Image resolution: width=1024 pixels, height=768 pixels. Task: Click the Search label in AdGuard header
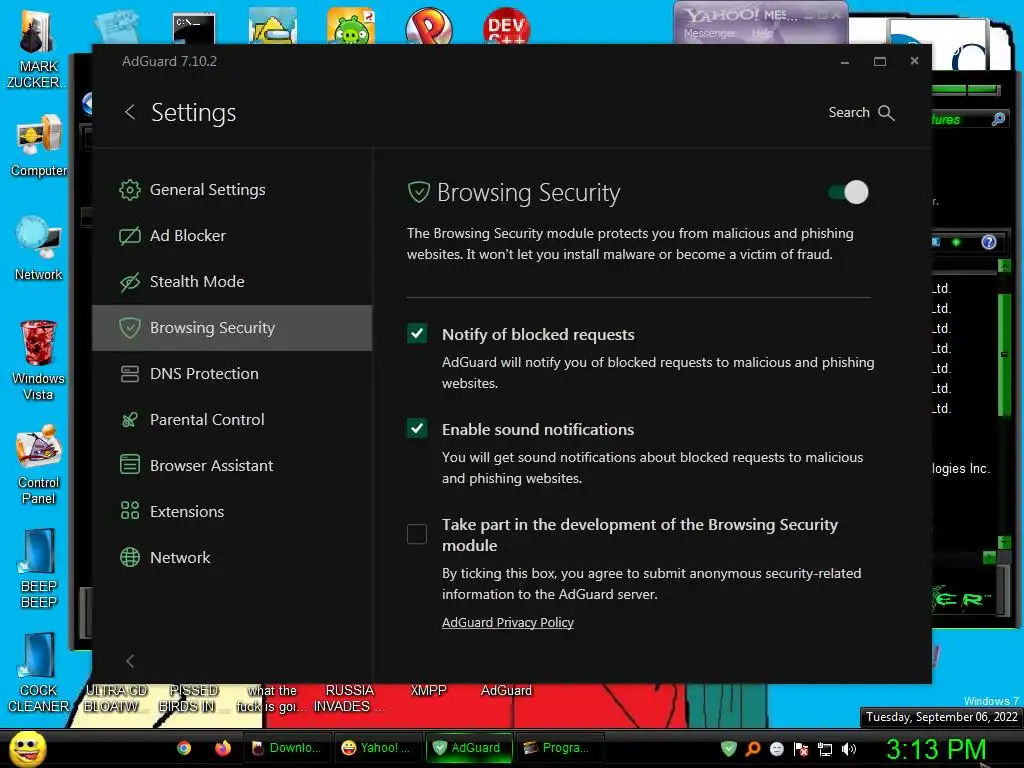(848, 112)
